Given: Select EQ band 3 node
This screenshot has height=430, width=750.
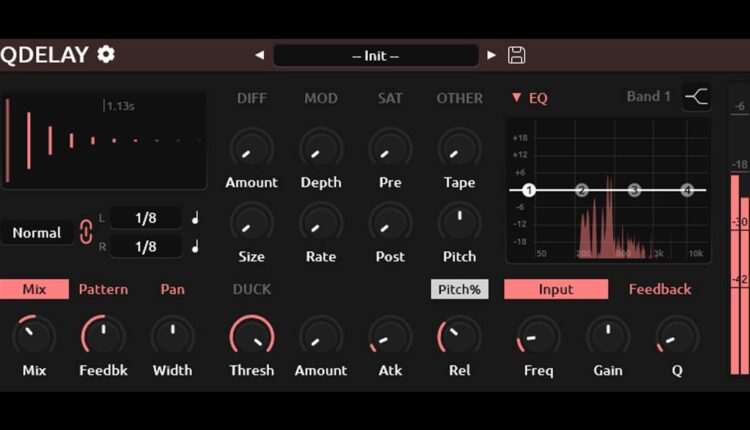Looking at the screenshot, I should click(x=634, y=190).
